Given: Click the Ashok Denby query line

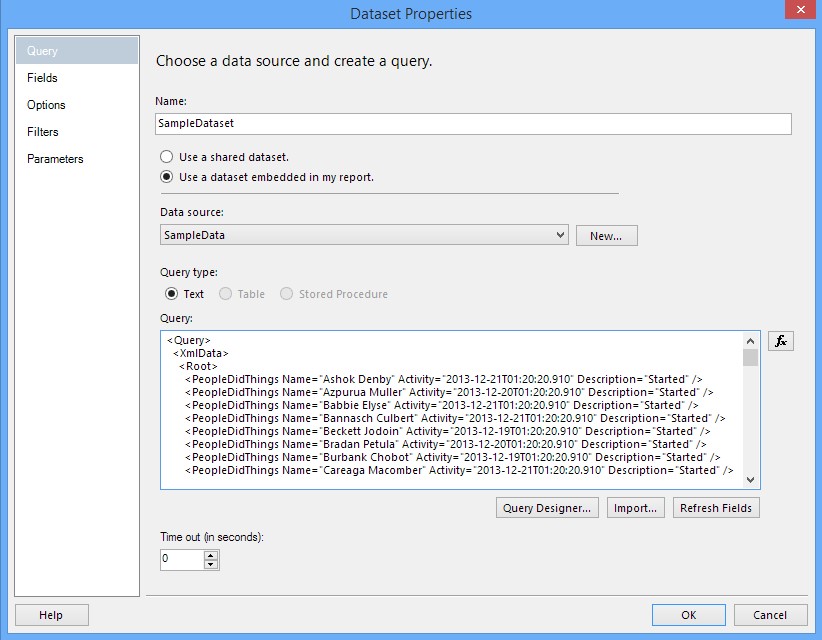Looking at the screenshot, I should pyautogui.click(x=444, y=379).
